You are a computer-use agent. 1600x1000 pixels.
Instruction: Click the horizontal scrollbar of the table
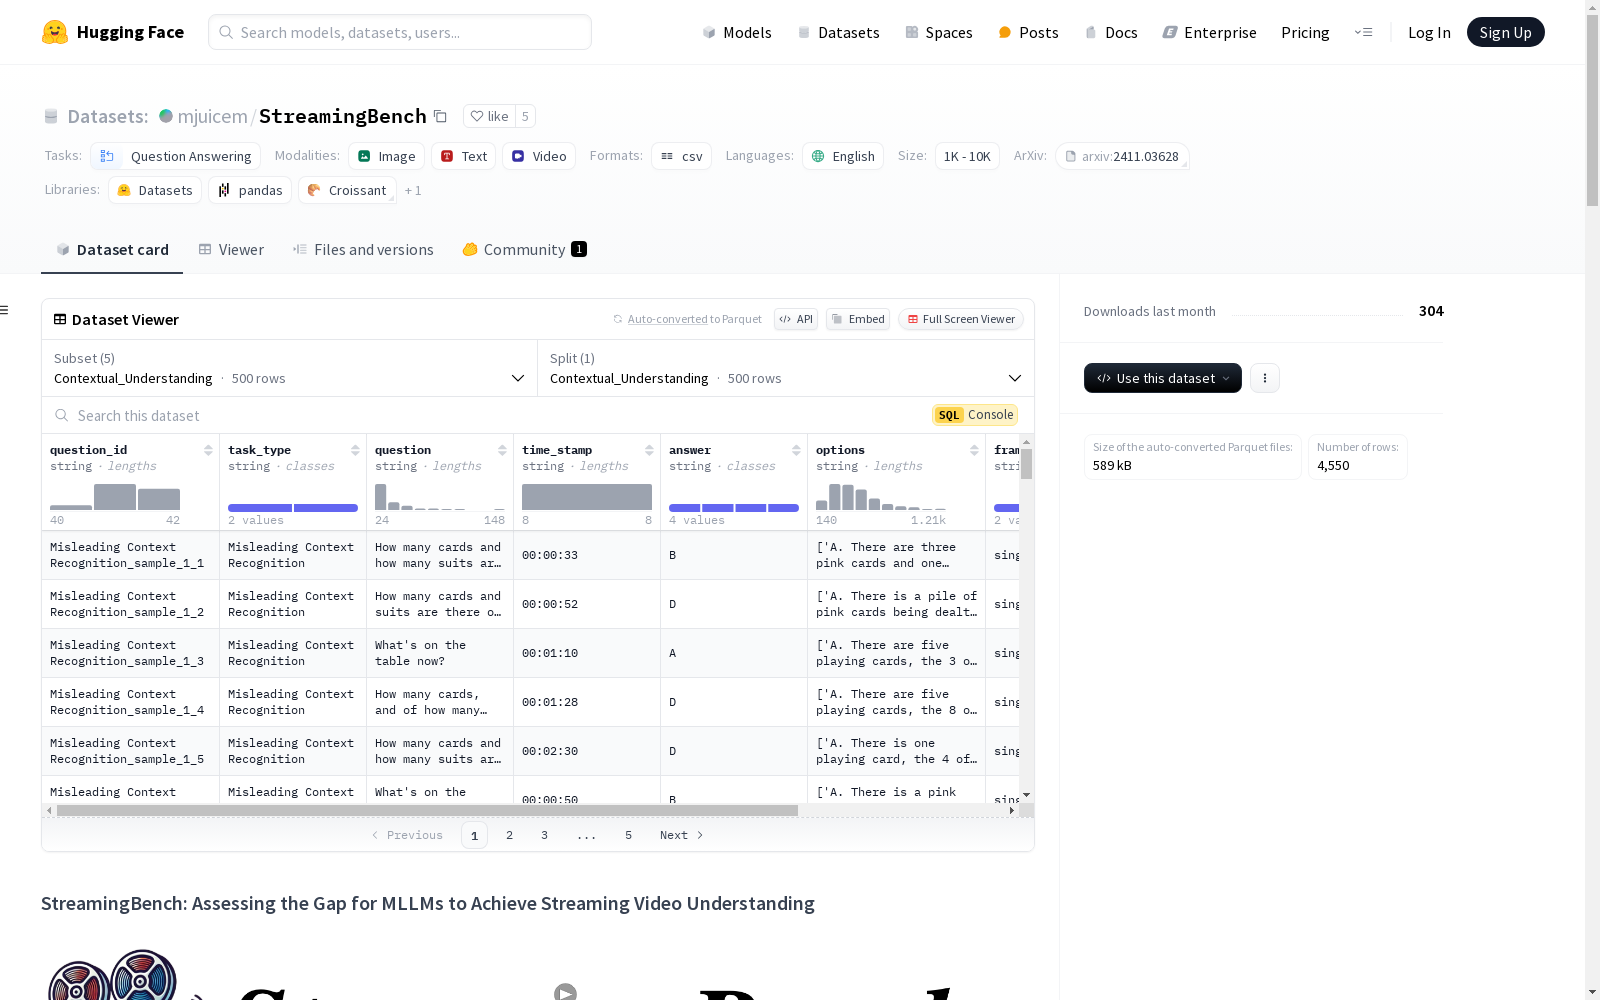427,810
